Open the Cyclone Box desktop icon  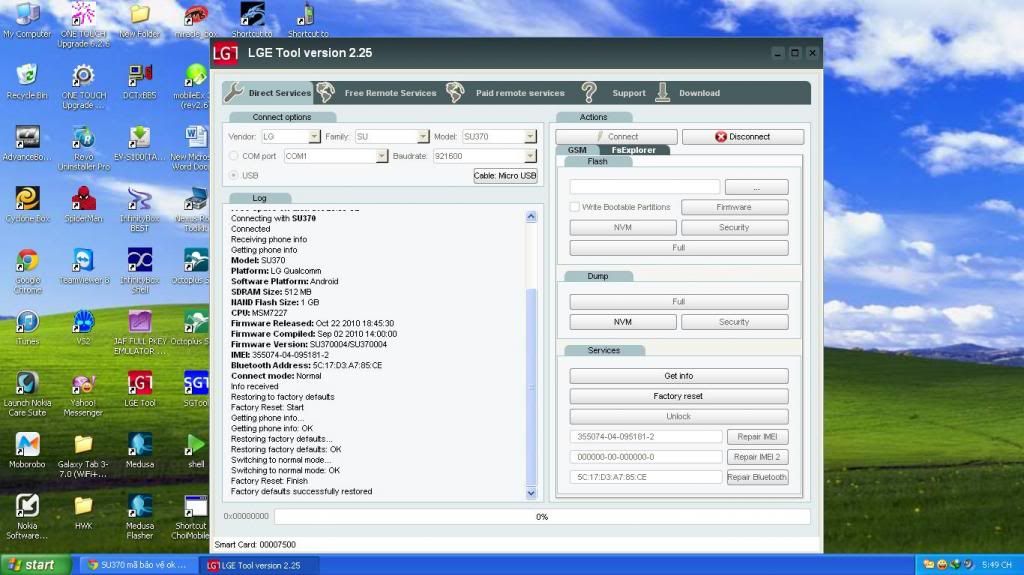coord(27,204)
